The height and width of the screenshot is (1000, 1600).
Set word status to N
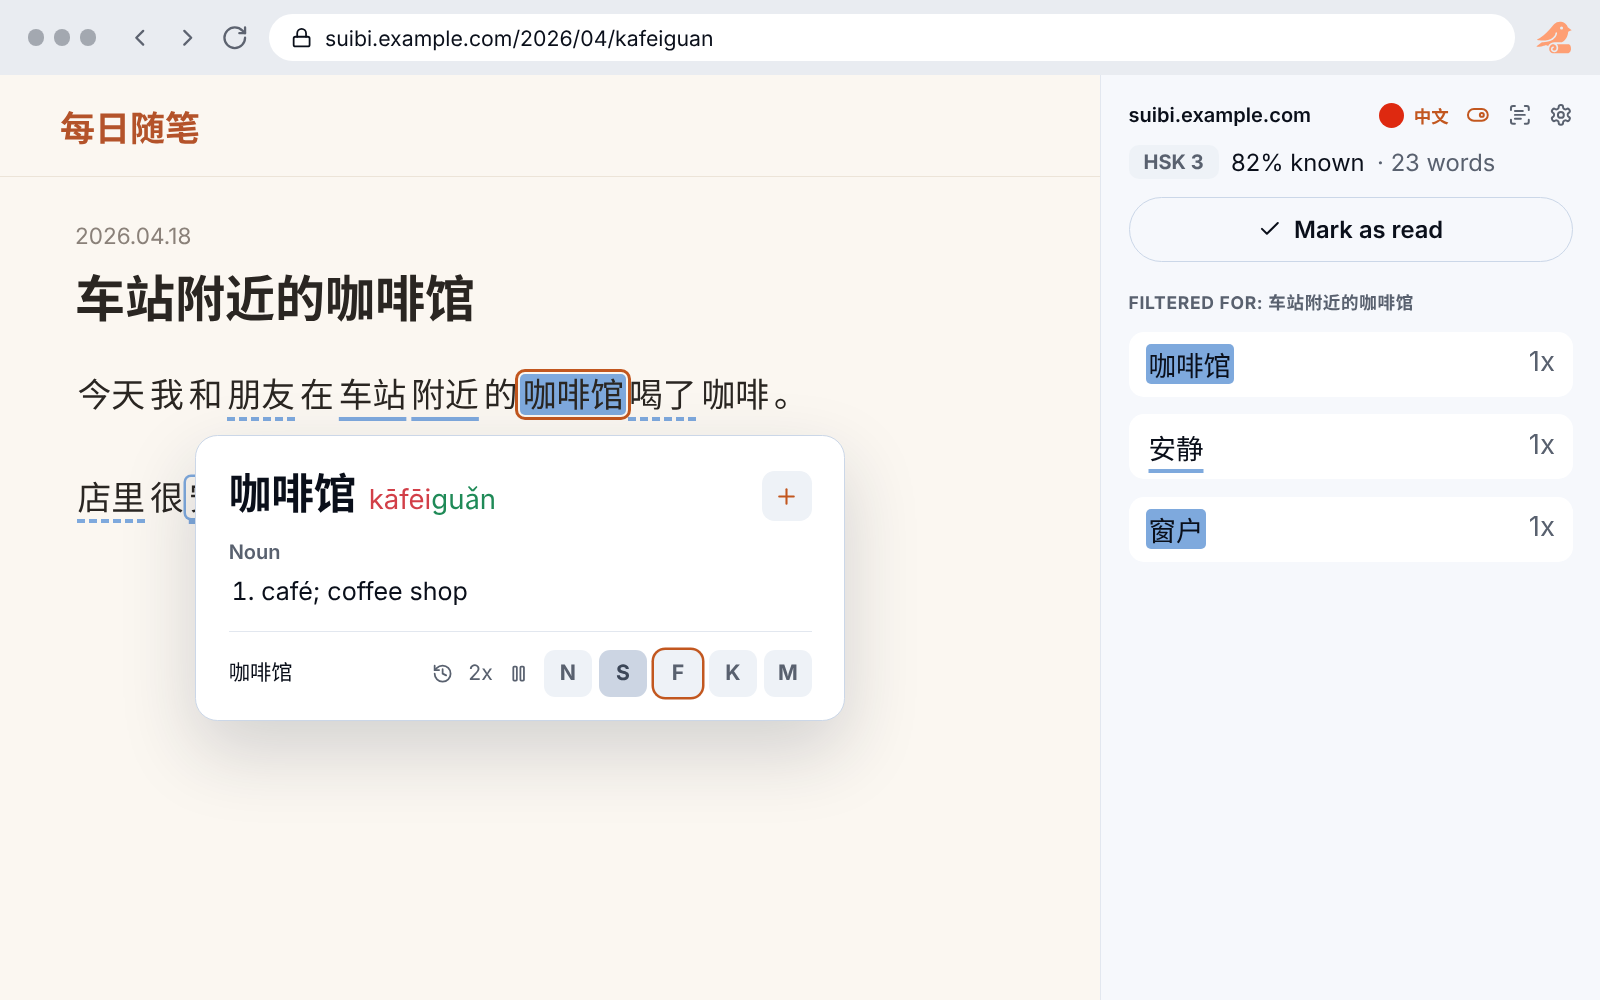(x=568, y=673)
